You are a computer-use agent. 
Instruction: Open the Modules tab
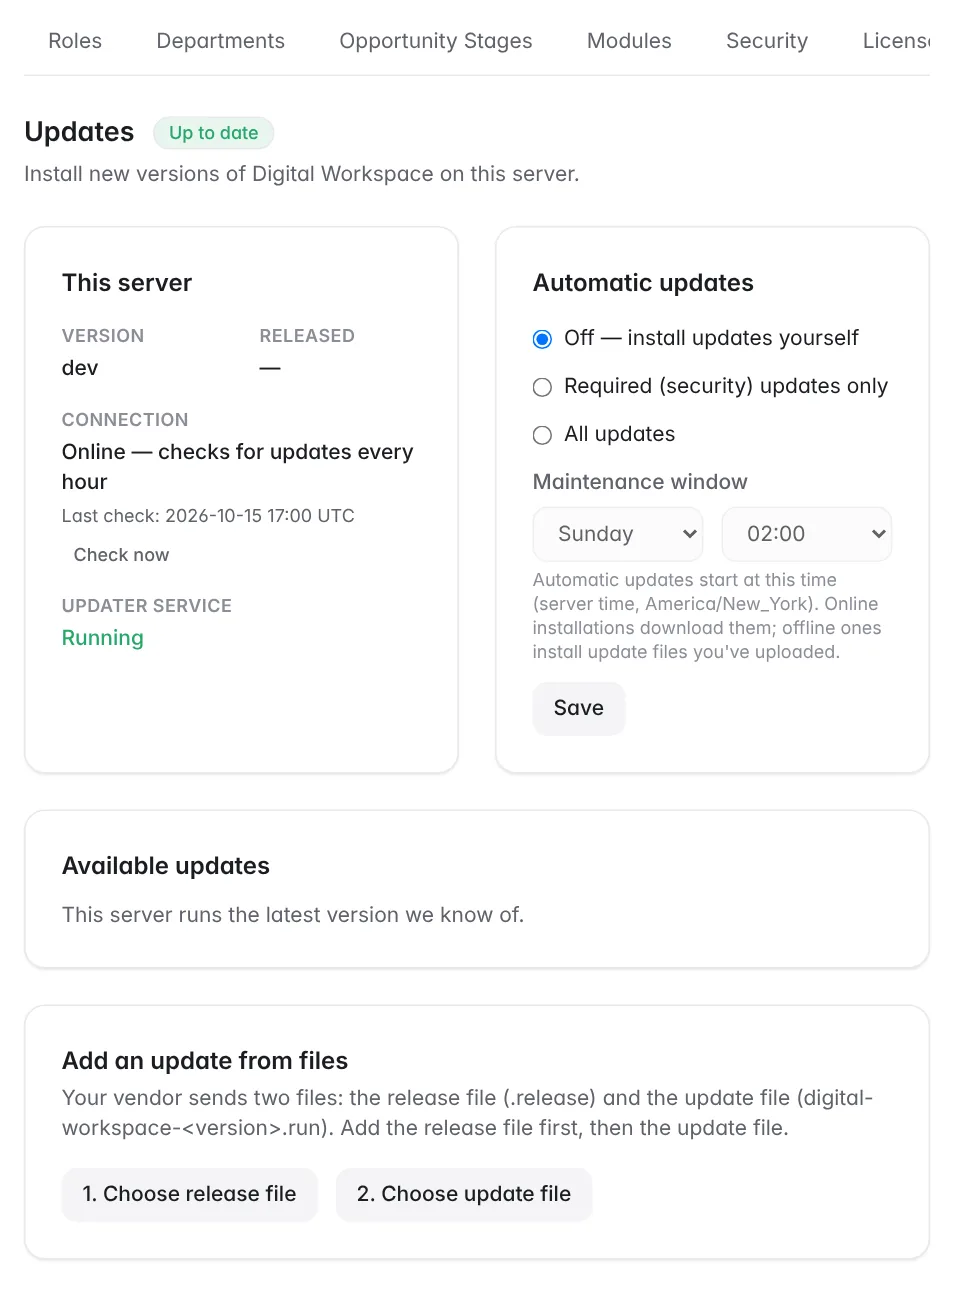pos(629,41)
